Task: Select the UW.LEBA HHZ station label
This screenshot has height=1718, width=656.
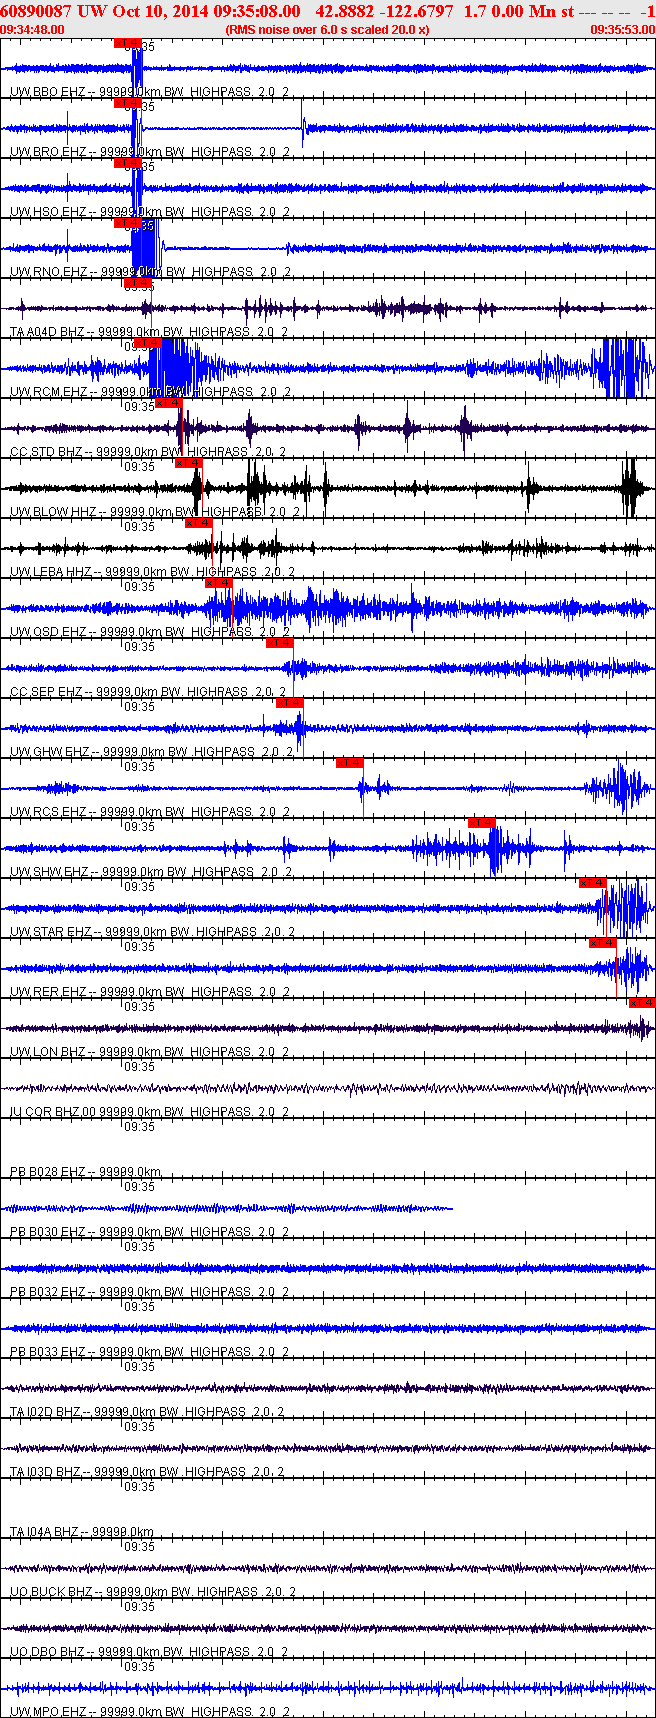Action: (x=152, y=572)
